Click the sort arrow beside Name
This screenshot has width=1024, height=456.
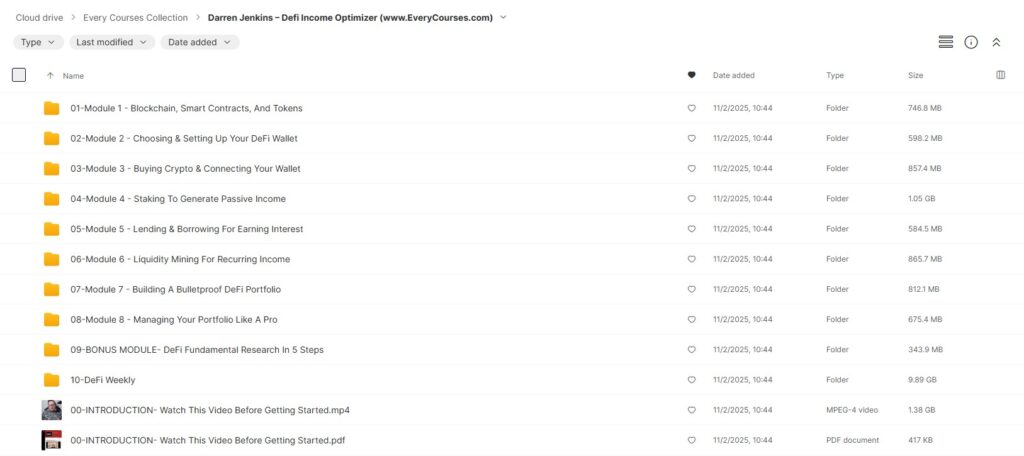tap(50, 76)
